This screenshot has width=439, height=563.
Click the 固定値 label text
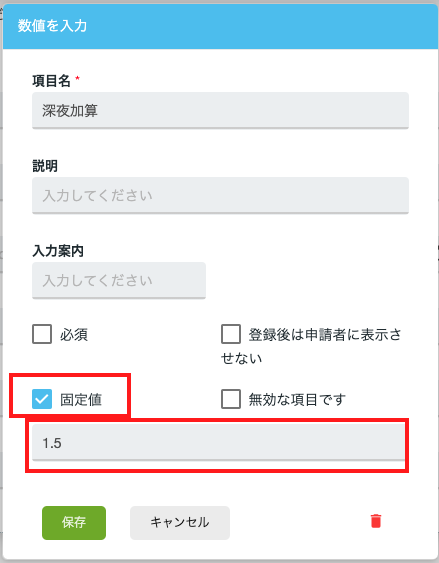coord(81,399)
